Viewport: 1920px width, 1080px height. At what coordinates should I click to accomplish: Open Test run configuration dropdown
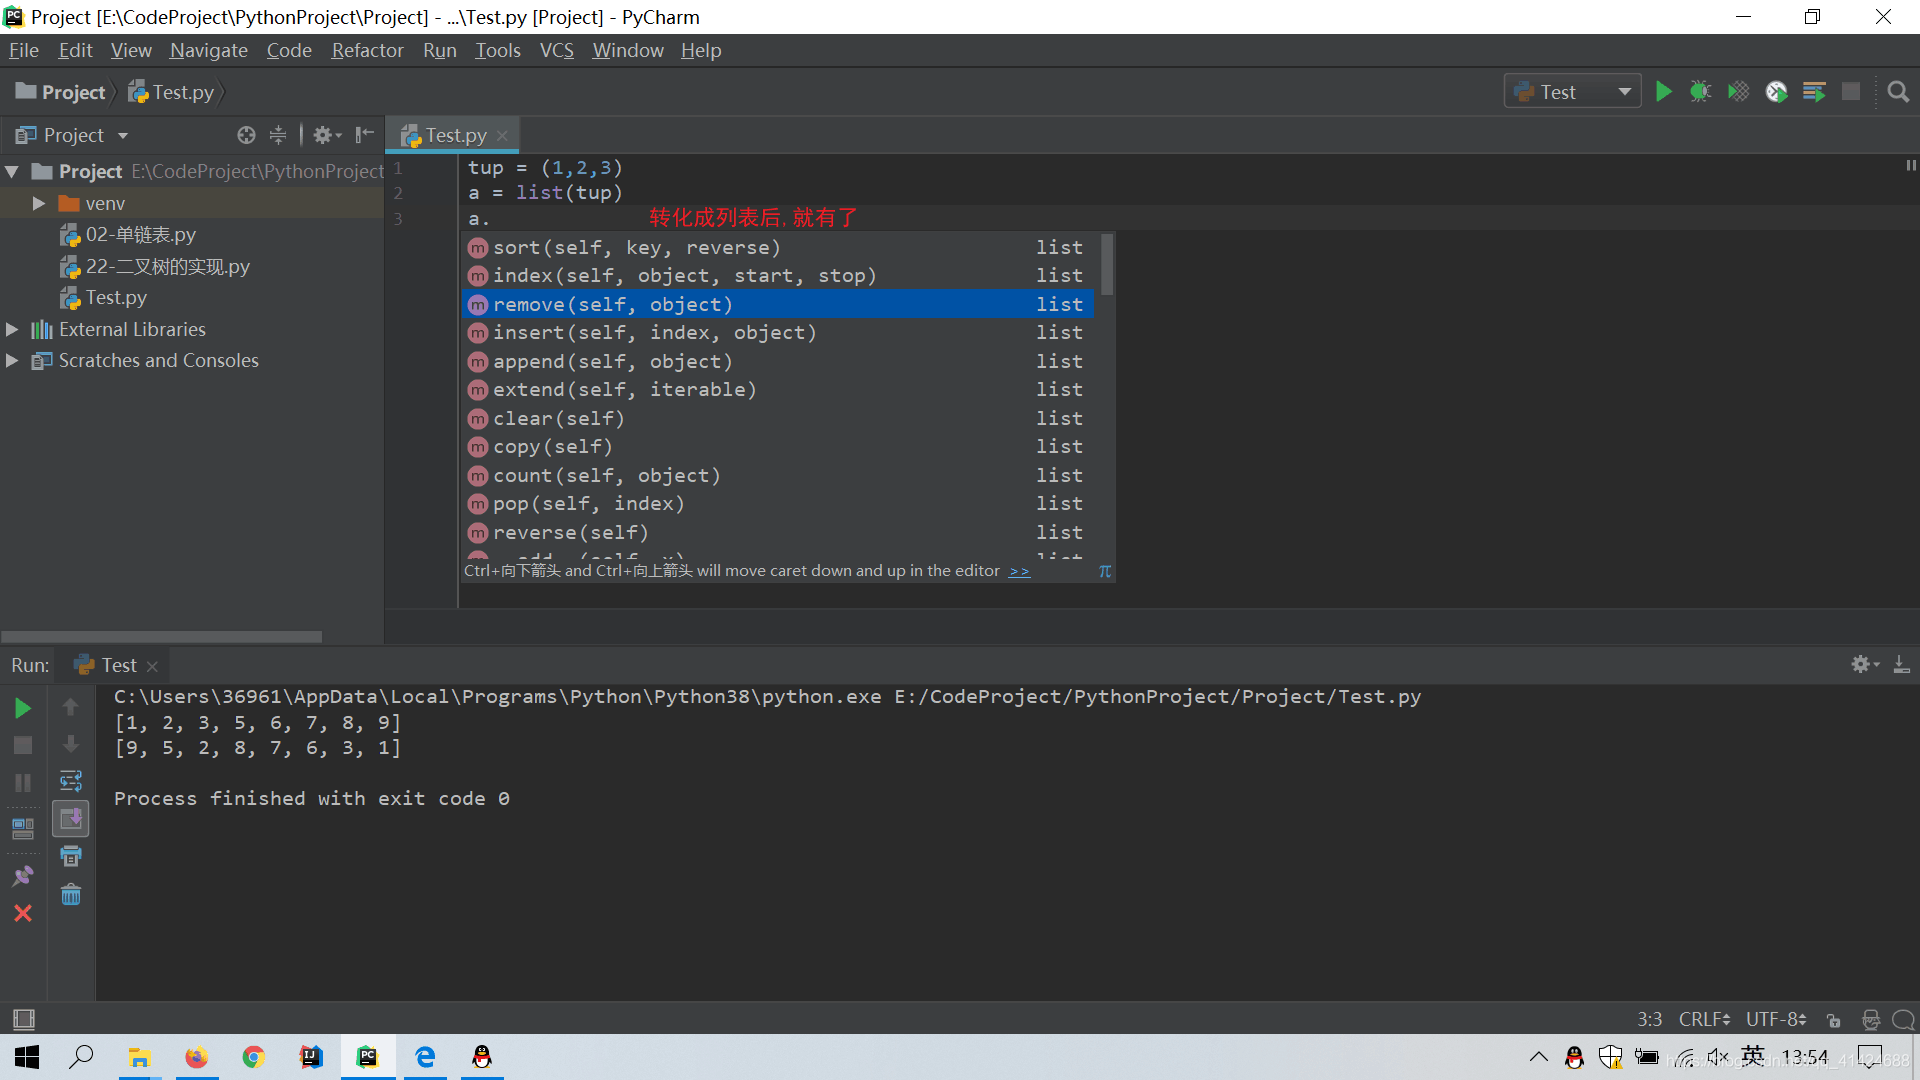click(x=1573, y=92)
